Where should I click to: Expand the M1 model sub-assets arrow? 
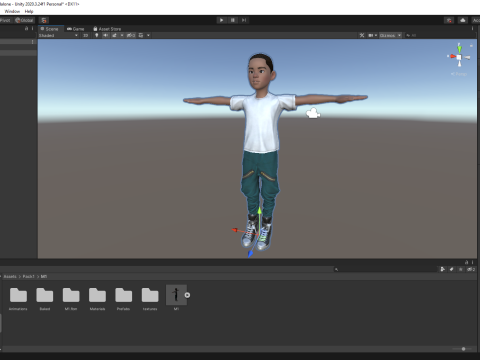click(x=187, y=295)
